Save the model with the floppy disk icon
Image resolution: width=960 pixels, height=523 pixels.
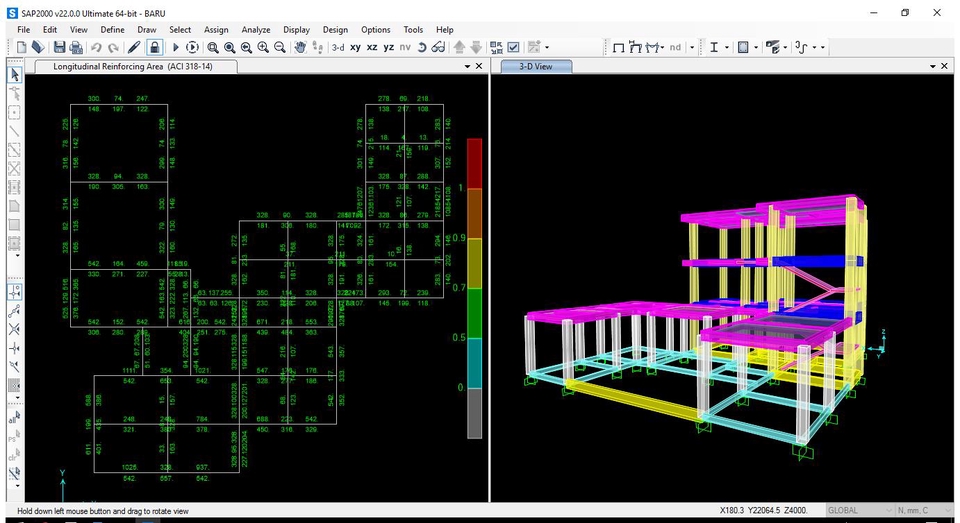[x=59, y=47]
